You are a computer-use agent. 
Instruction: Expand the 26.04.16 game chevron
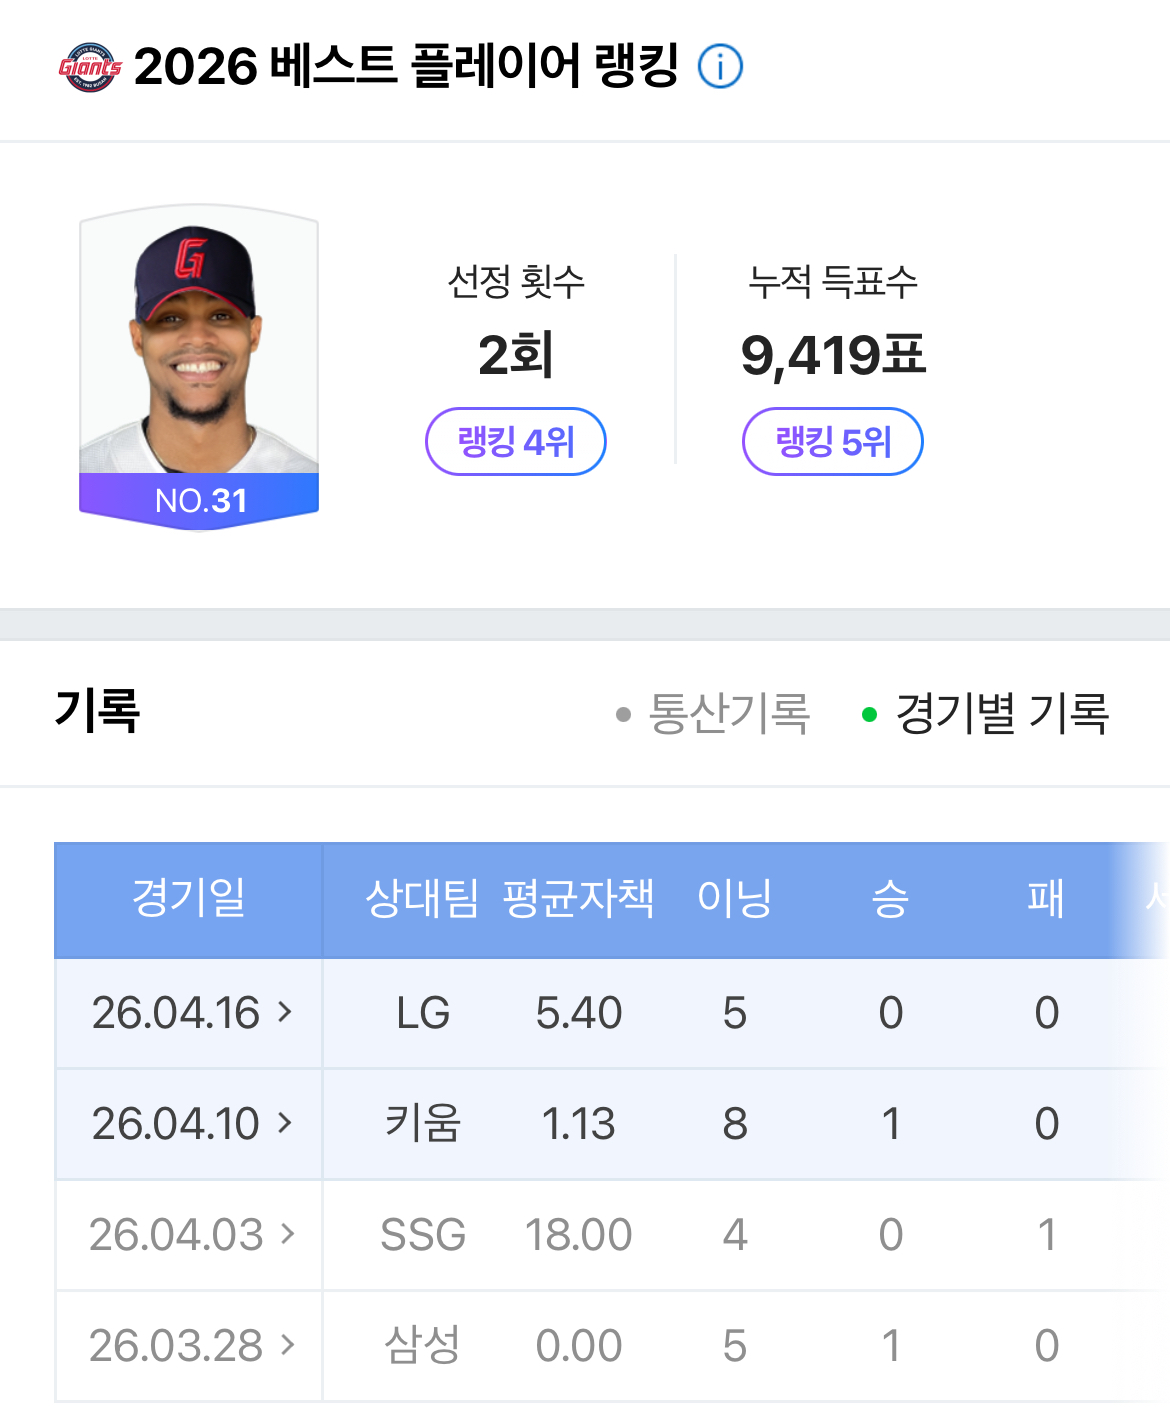click(286, 1012)
